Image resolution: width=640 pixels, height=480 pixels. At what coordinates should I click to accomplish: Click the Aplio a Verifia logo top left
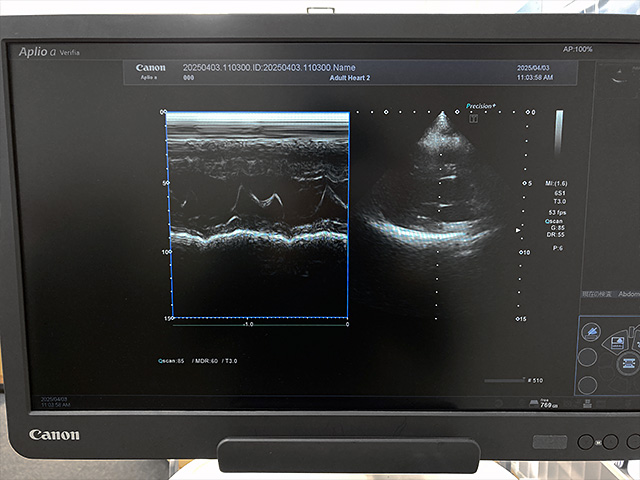click(x=49, y=52)
